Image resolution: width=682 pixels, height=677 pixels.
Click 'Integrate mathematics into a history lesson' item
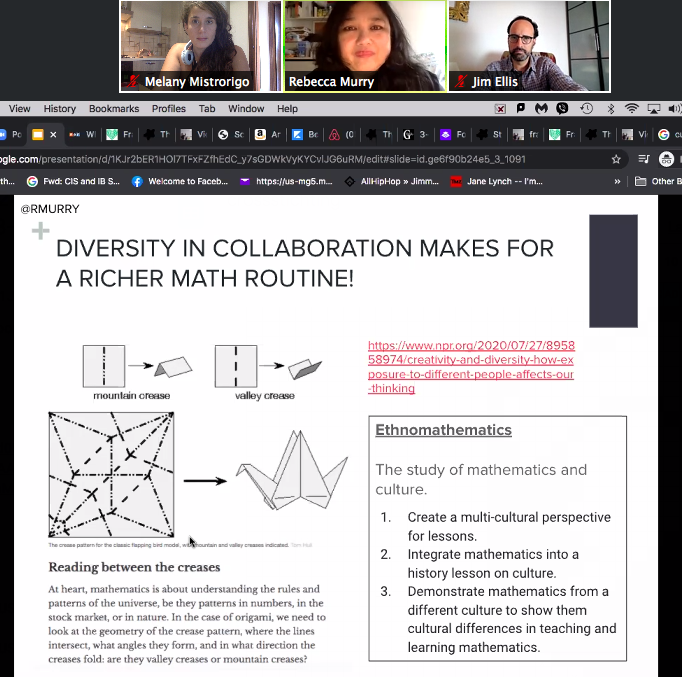(493, 564)
